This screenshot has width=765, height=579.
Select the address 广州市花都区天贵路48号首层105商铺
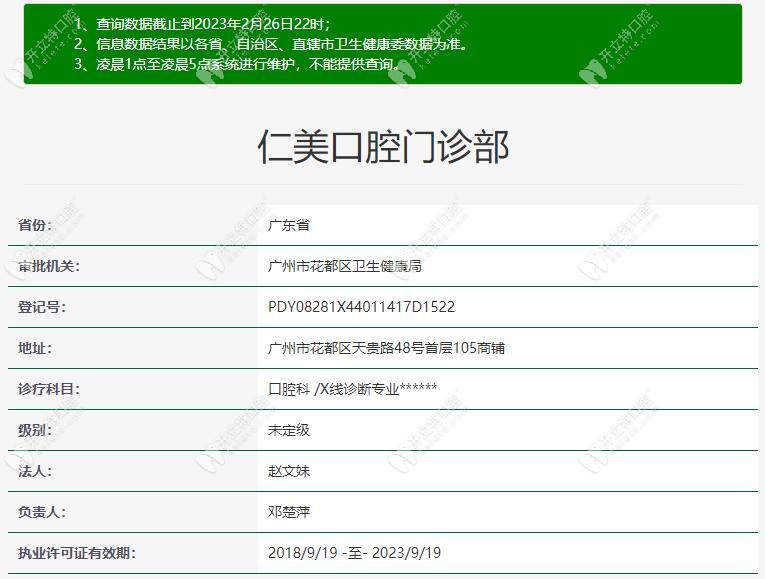[x=386, y=348]
